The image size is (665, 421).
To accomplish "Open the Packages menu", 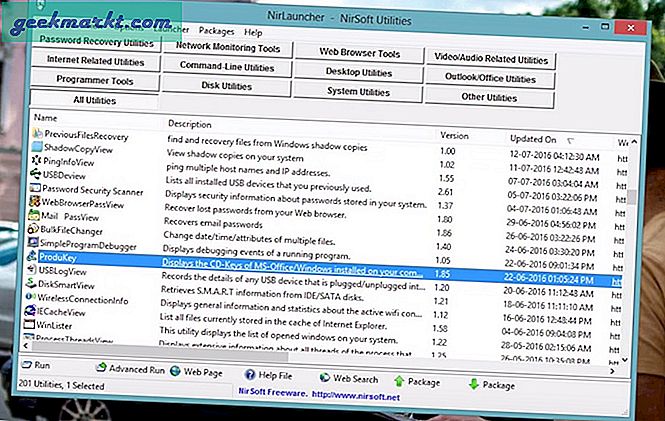I will (x=216, y=31).
